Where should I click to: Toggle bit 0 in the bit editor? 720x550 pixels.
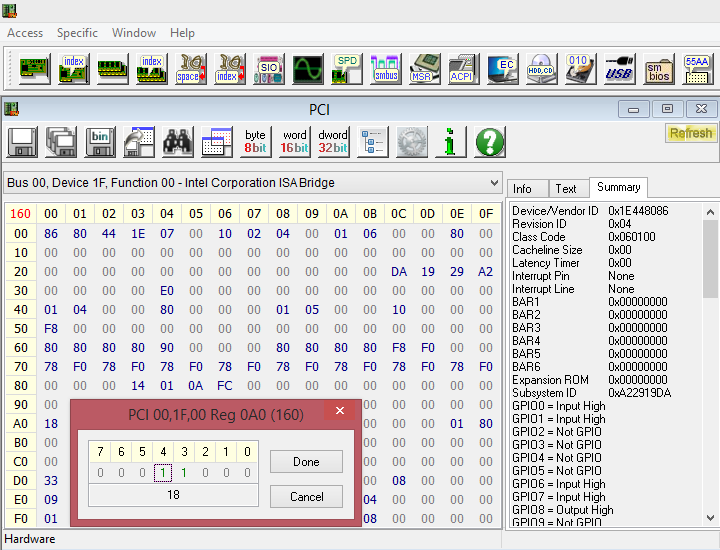(x=247, y=472)
